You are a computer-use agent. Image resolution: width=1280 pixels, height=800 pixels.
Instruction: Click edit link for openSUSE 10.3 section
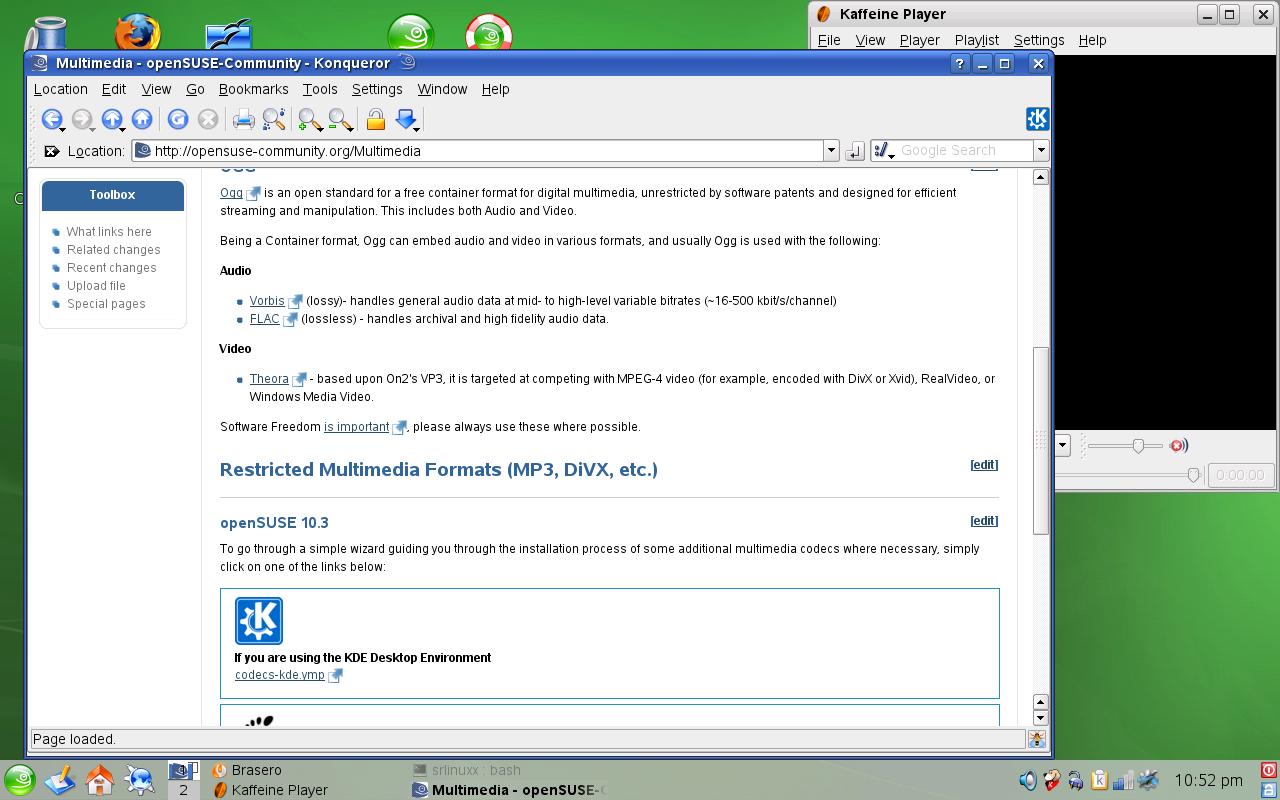[984, 521]
